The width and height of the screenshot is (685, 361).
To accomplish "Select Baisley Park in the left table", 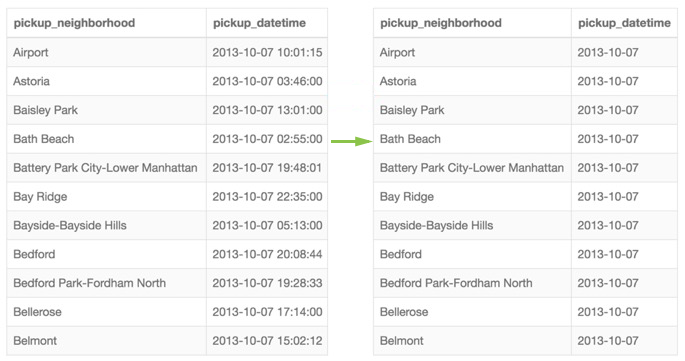I will point(45,110).
